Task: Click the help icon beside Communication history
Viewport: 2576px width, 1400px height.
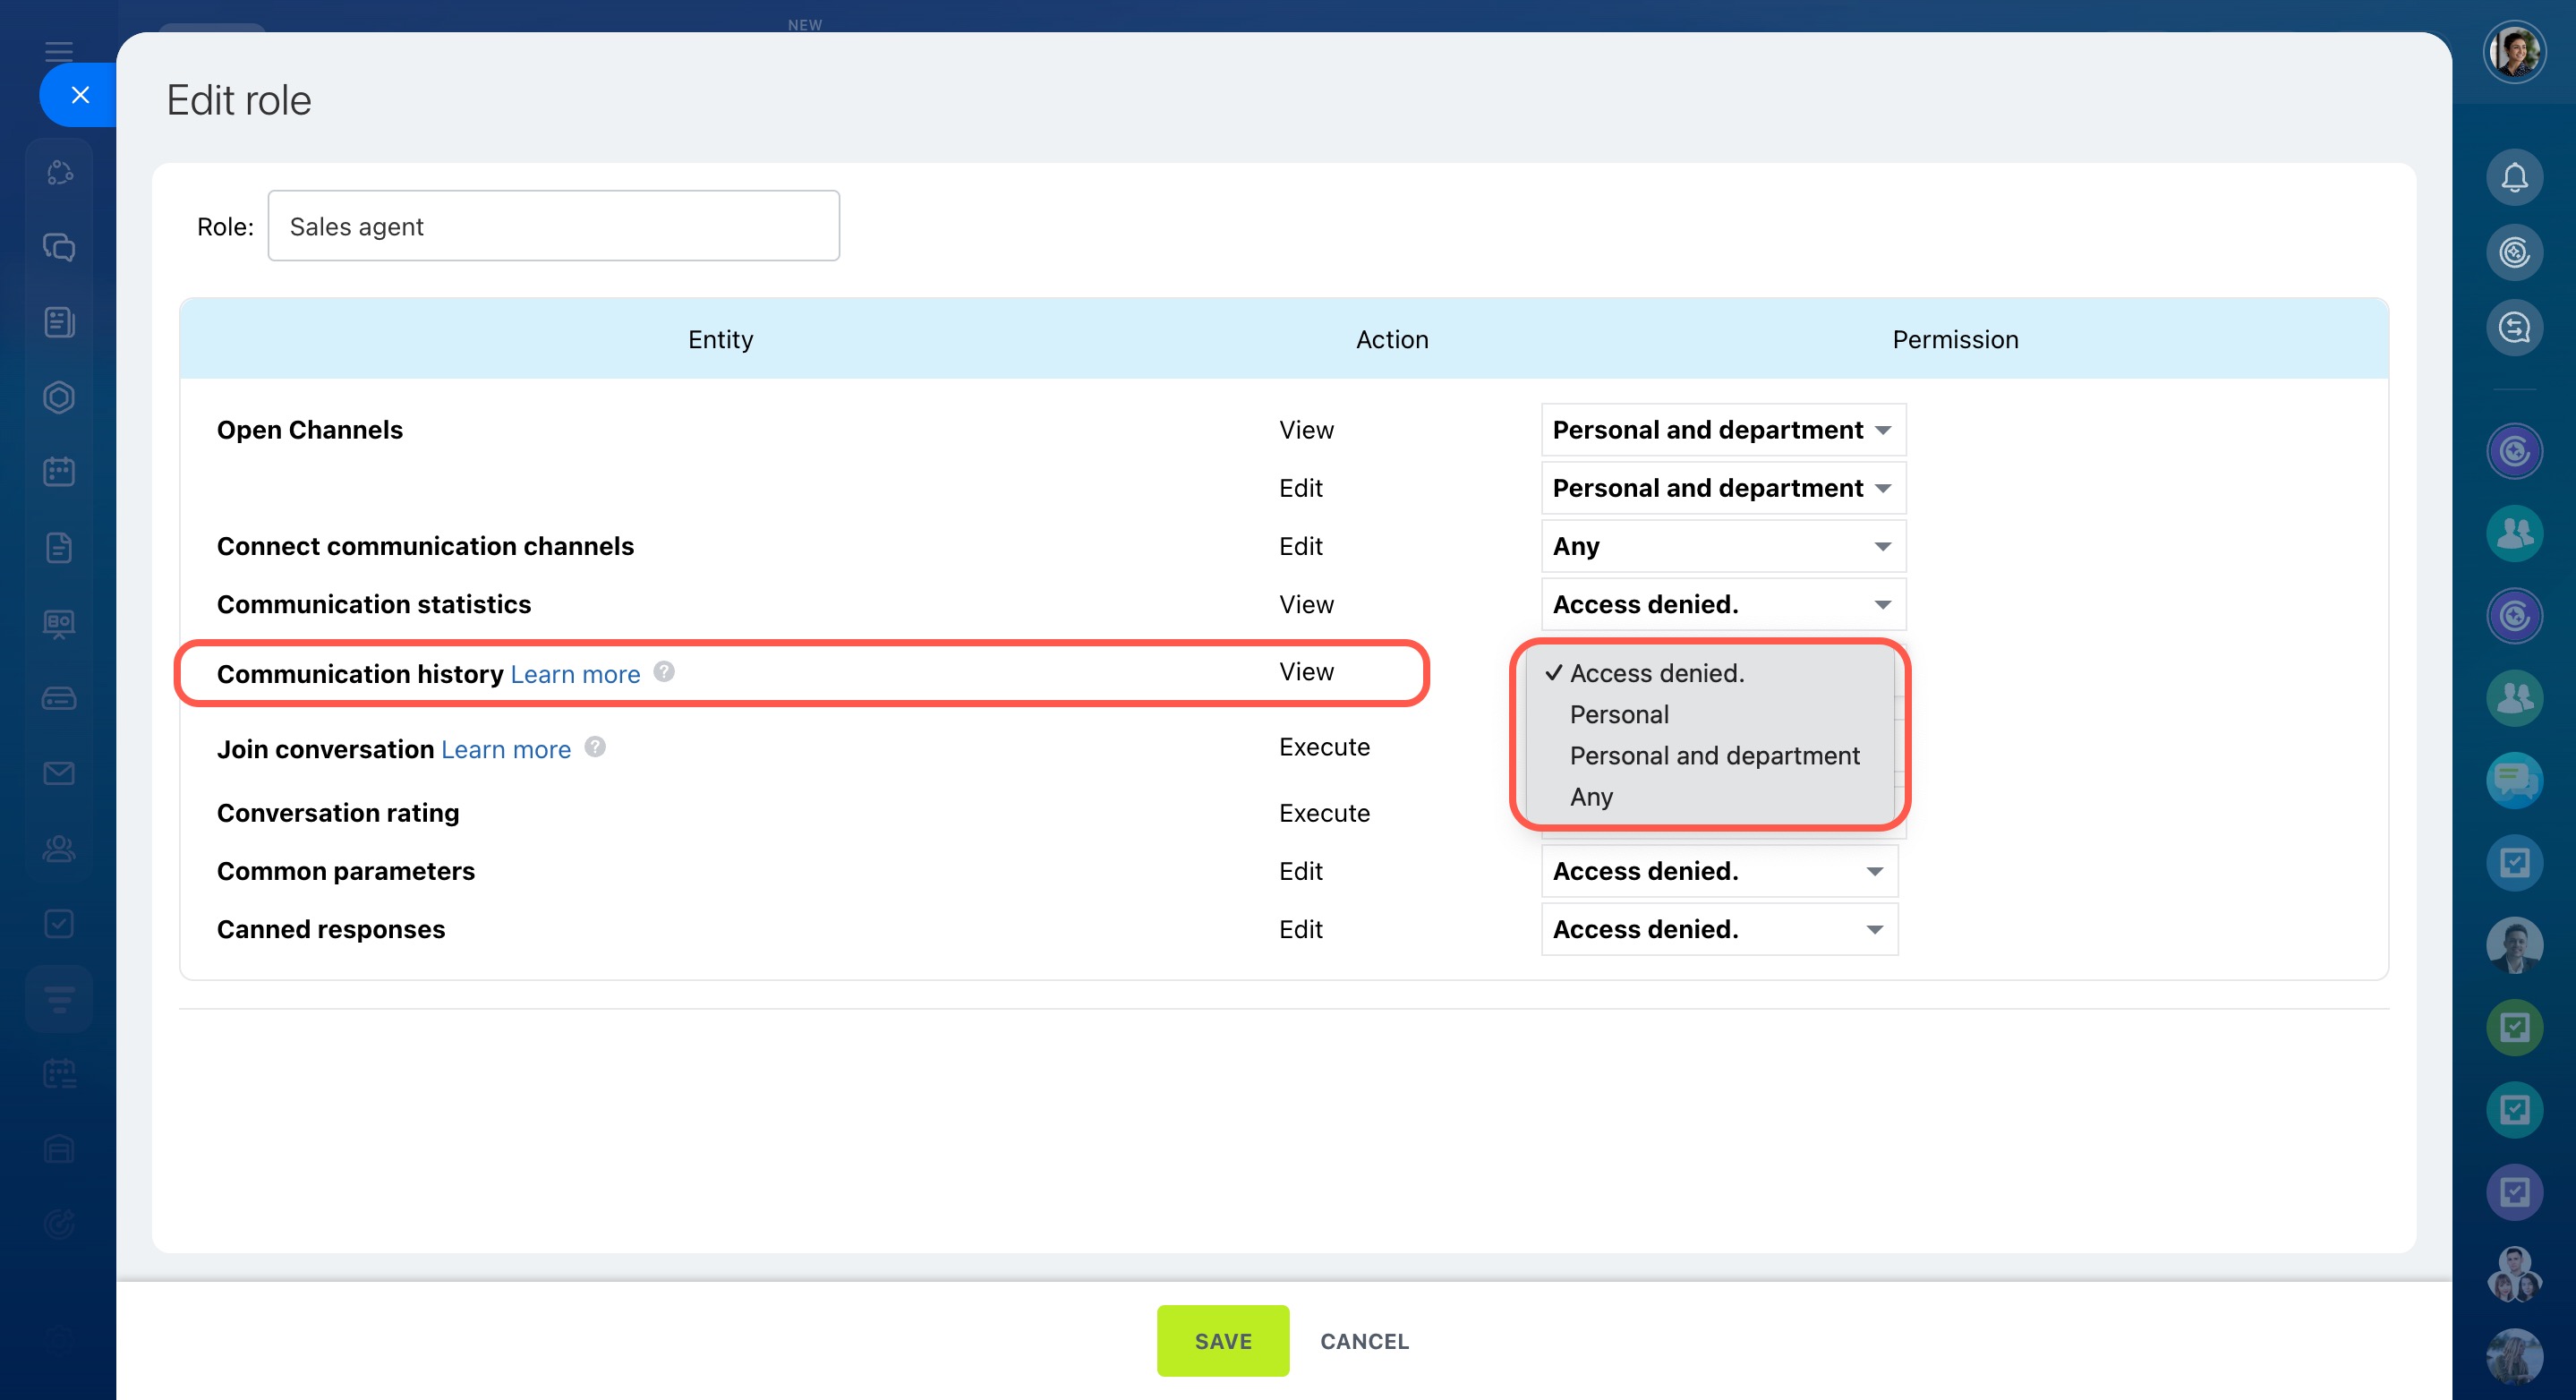Action: [664, 672]
